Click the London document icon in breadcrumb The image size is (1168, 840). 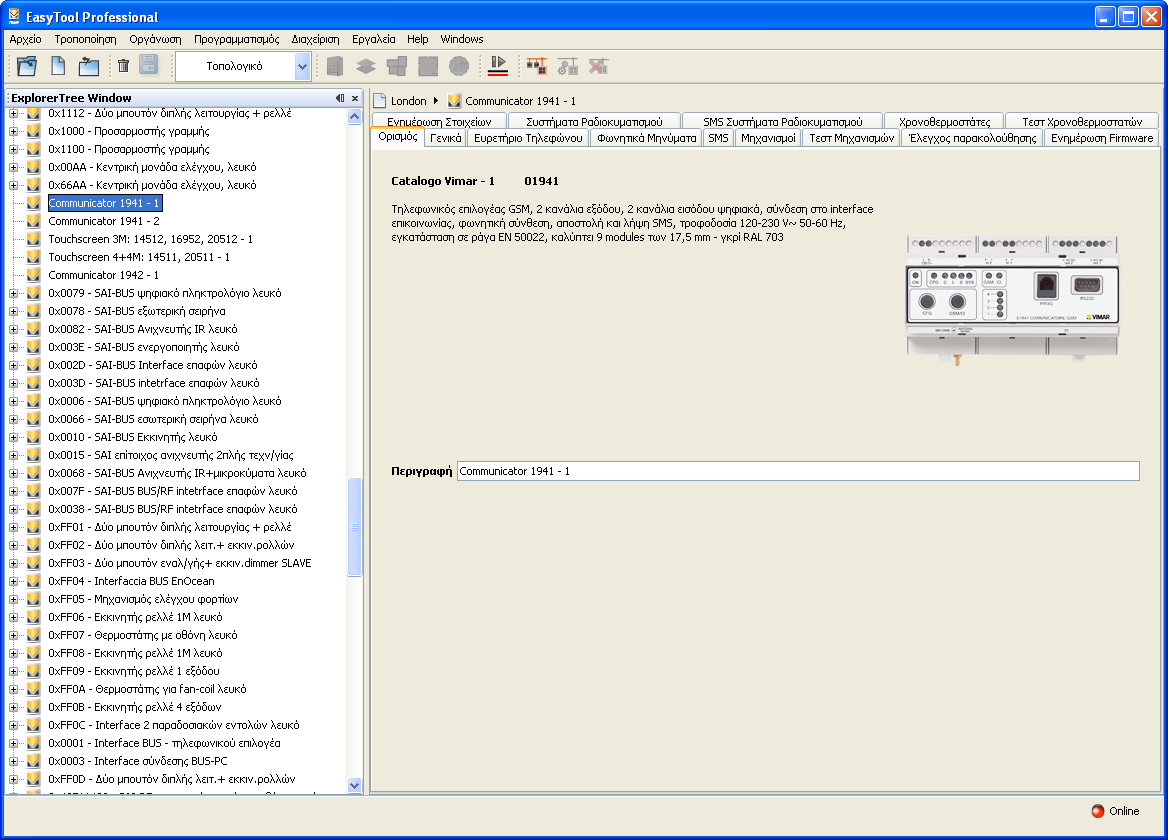point(379,101)
